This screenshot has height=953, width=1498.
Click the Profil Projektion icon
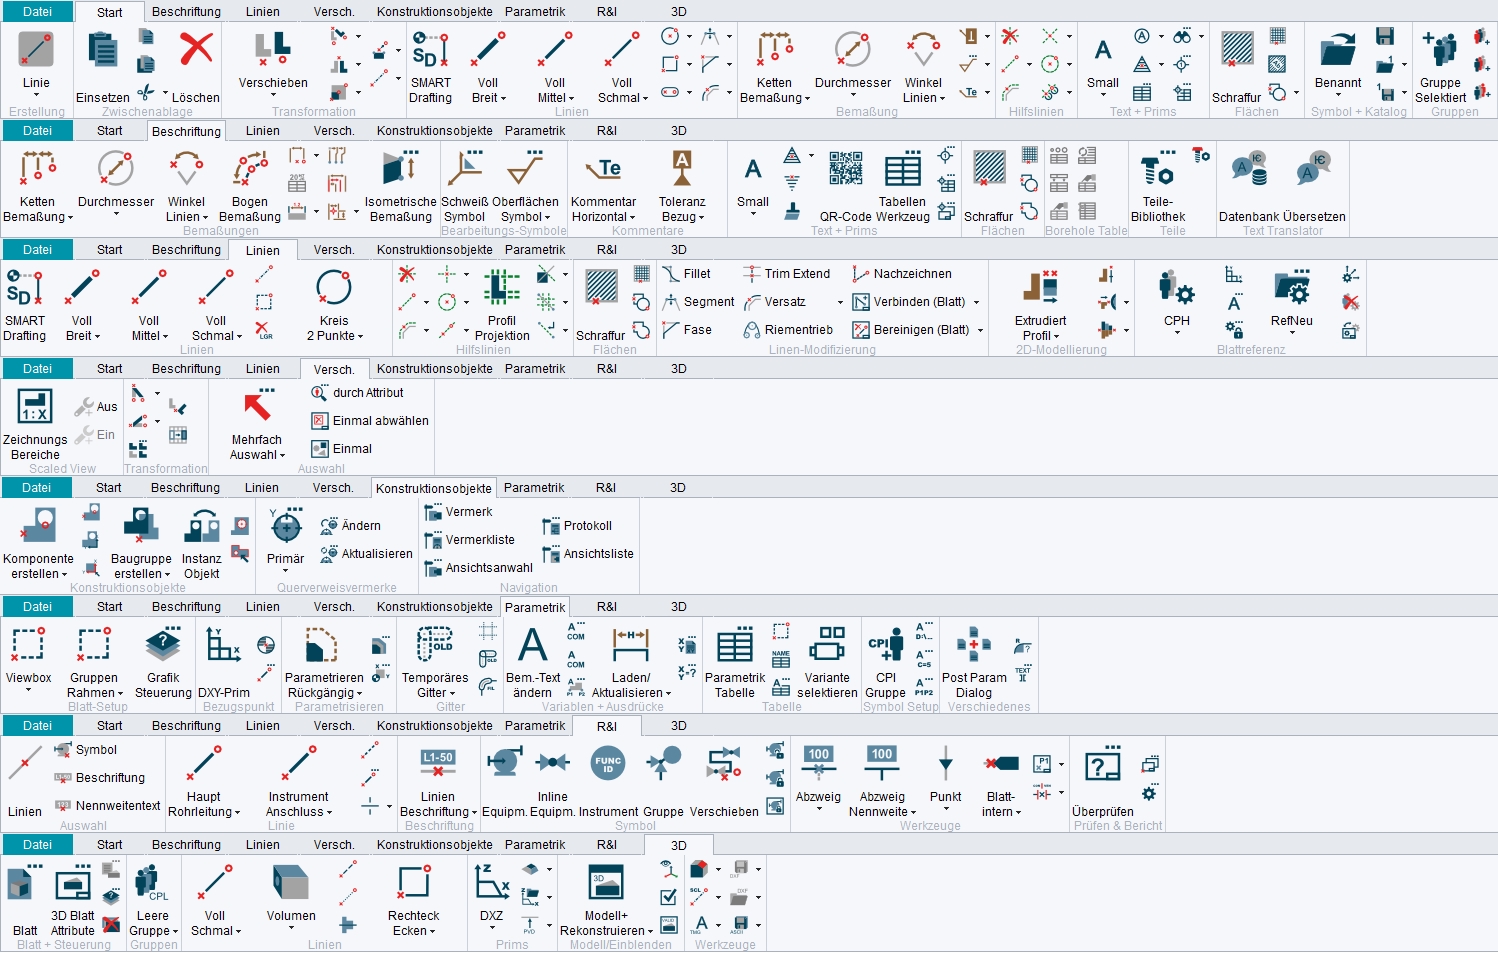502,288
